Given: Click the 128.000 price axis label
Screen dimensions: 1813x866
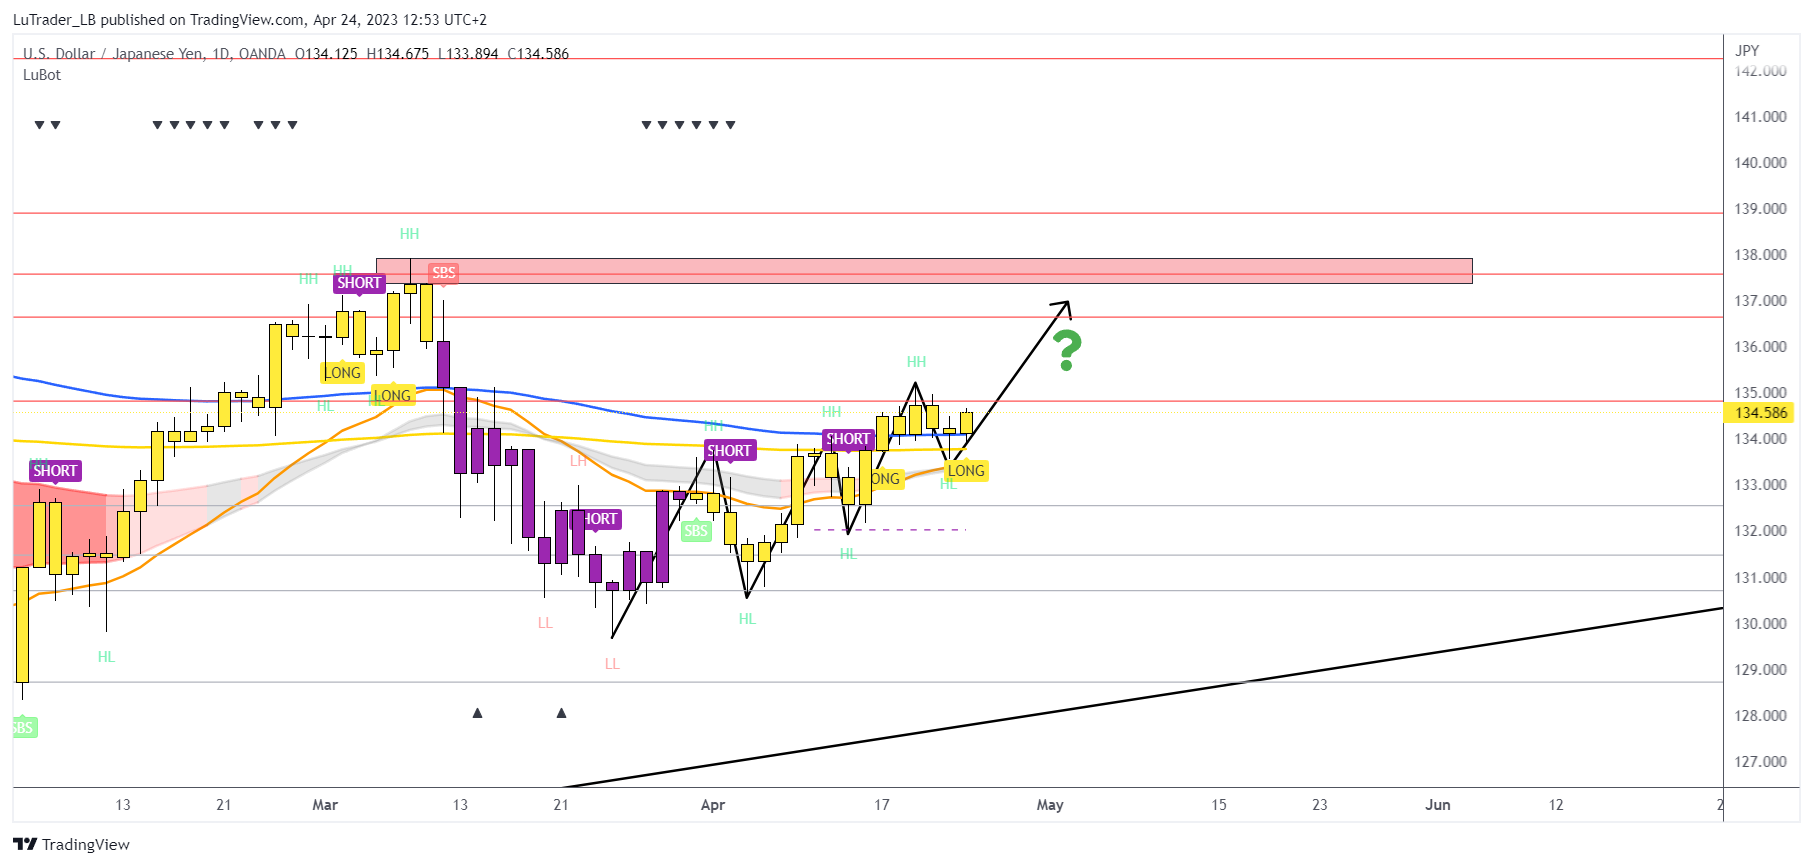Looking at the screenshot, I should (x=1760, y=716).
